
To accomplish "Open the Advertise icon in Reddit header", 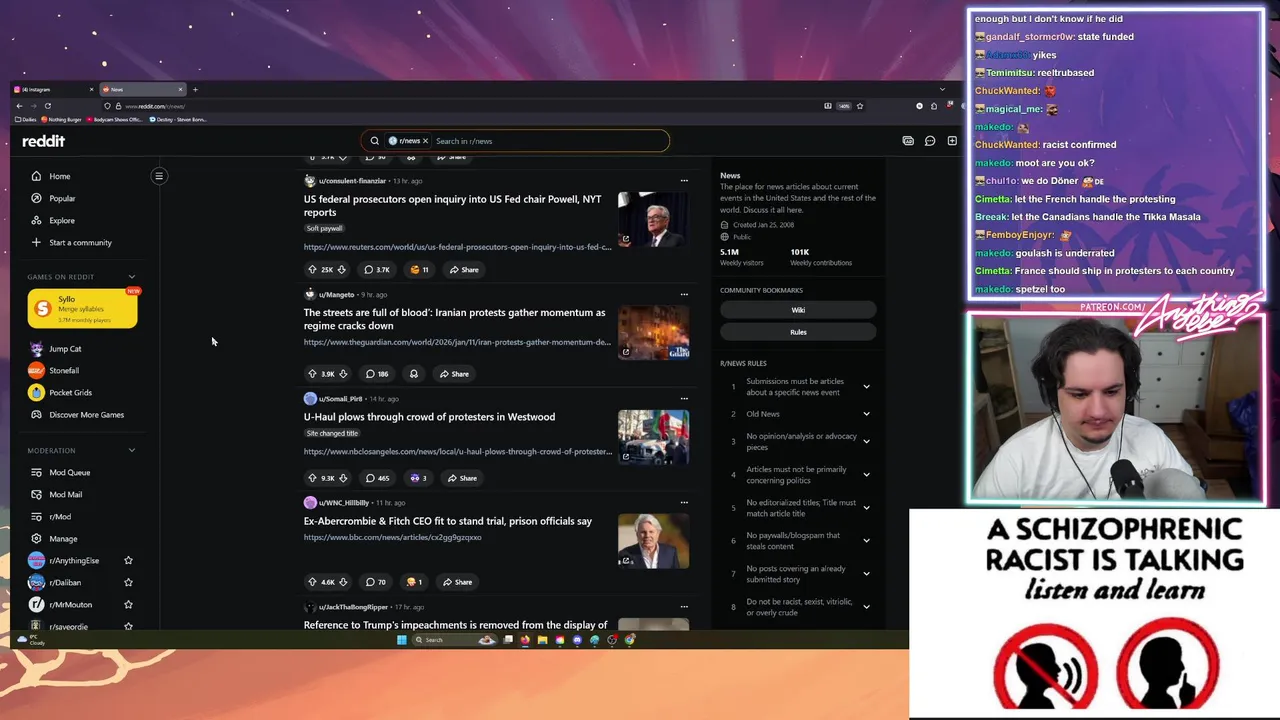I will tap(908, 141).
